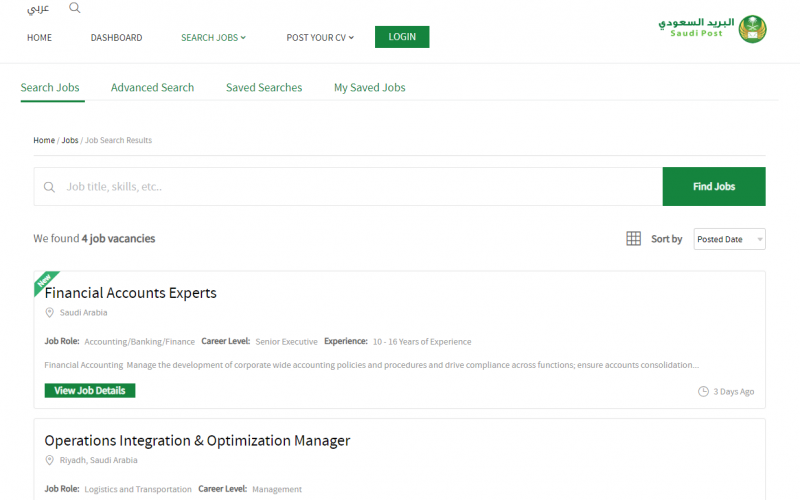
Task: Toggle the grid view icon
Action: tap(633, 239)
